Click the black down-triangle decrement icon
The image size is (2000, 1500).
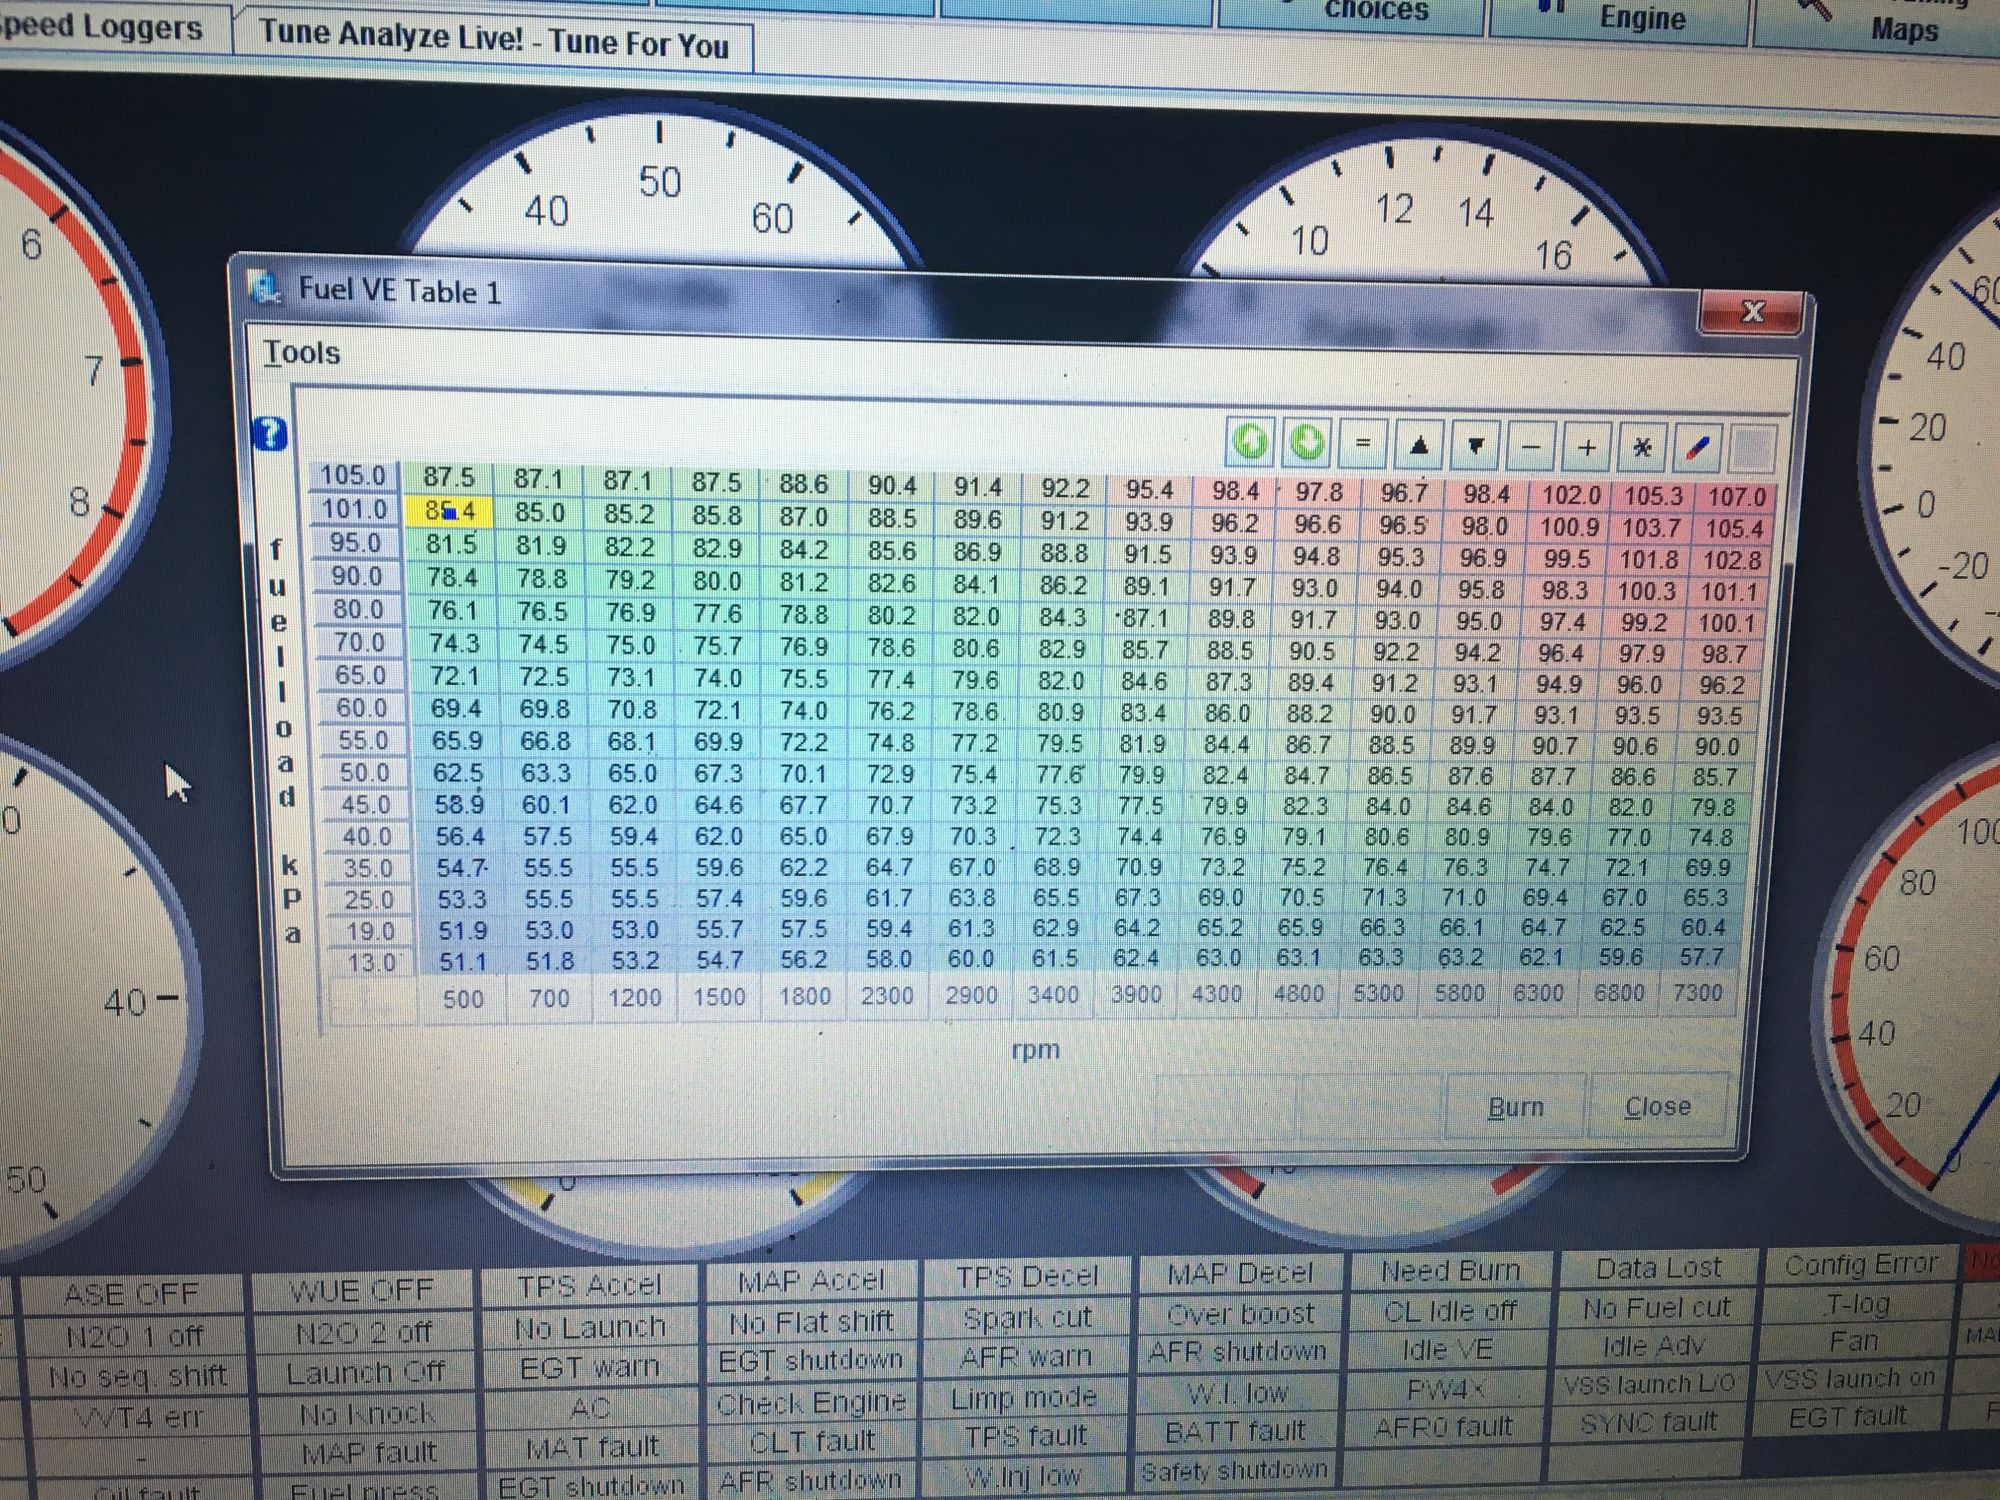(x=1475, y=446)
